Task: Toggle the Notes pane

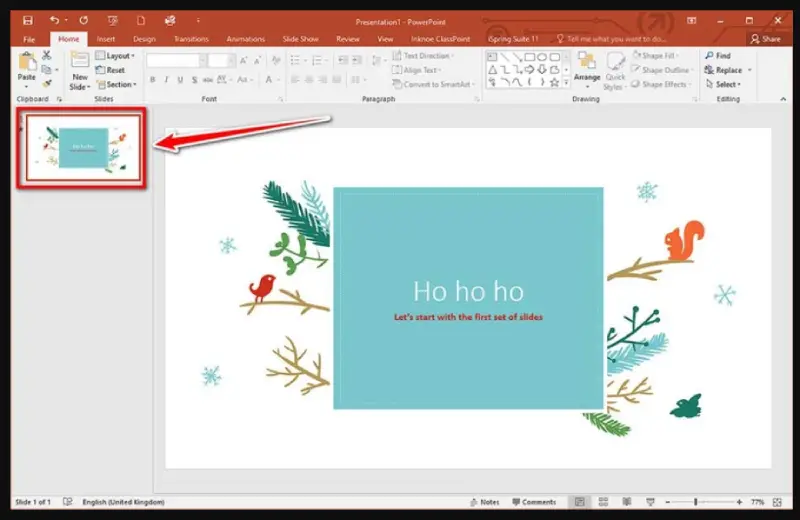Action: 484,502
